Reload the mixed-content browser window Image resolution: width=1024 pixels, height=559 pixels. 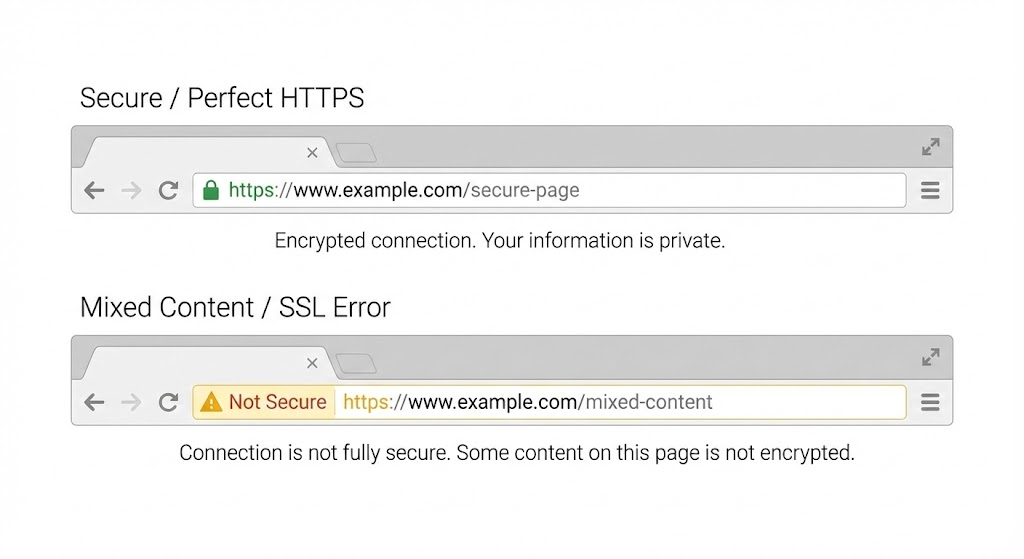(x=168, y=402)
